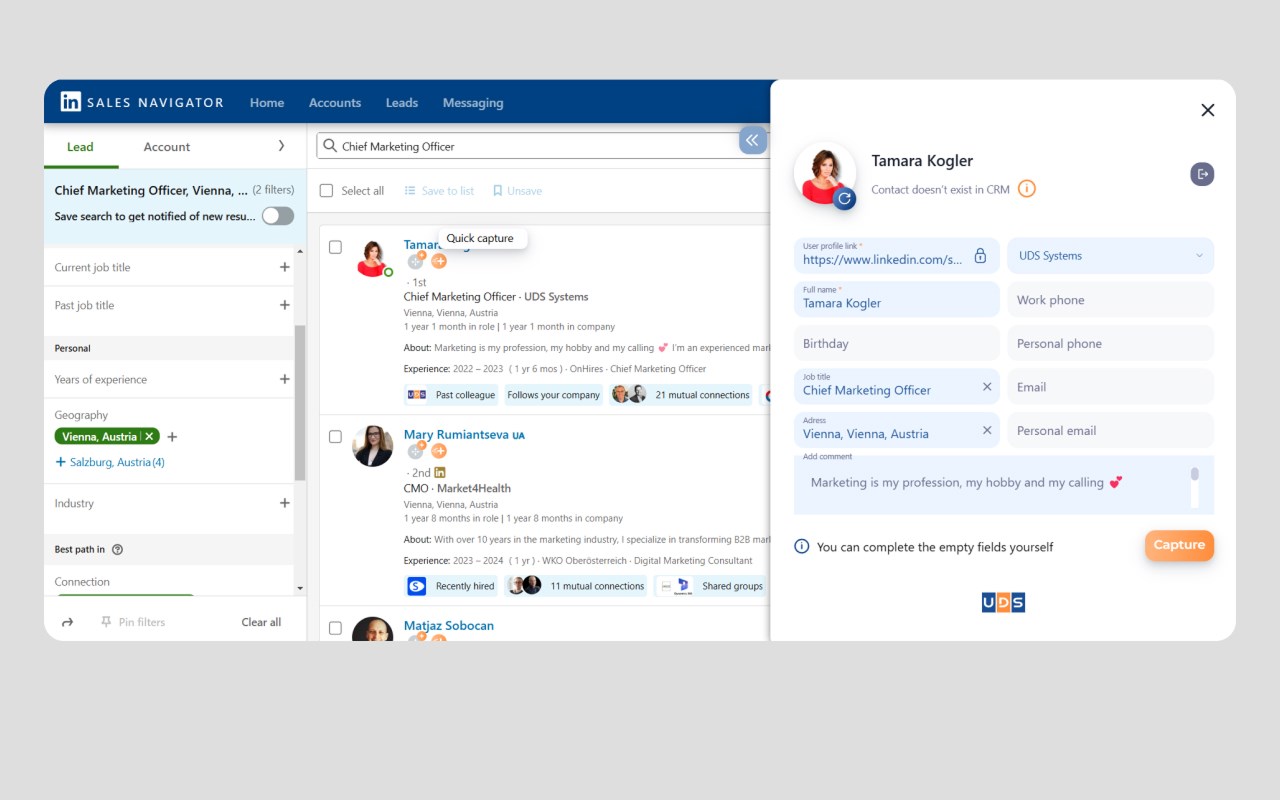Click grey capture icon for Mary Rumiantseva
This screenshot has height=800, width=1280.
point(416,451)
